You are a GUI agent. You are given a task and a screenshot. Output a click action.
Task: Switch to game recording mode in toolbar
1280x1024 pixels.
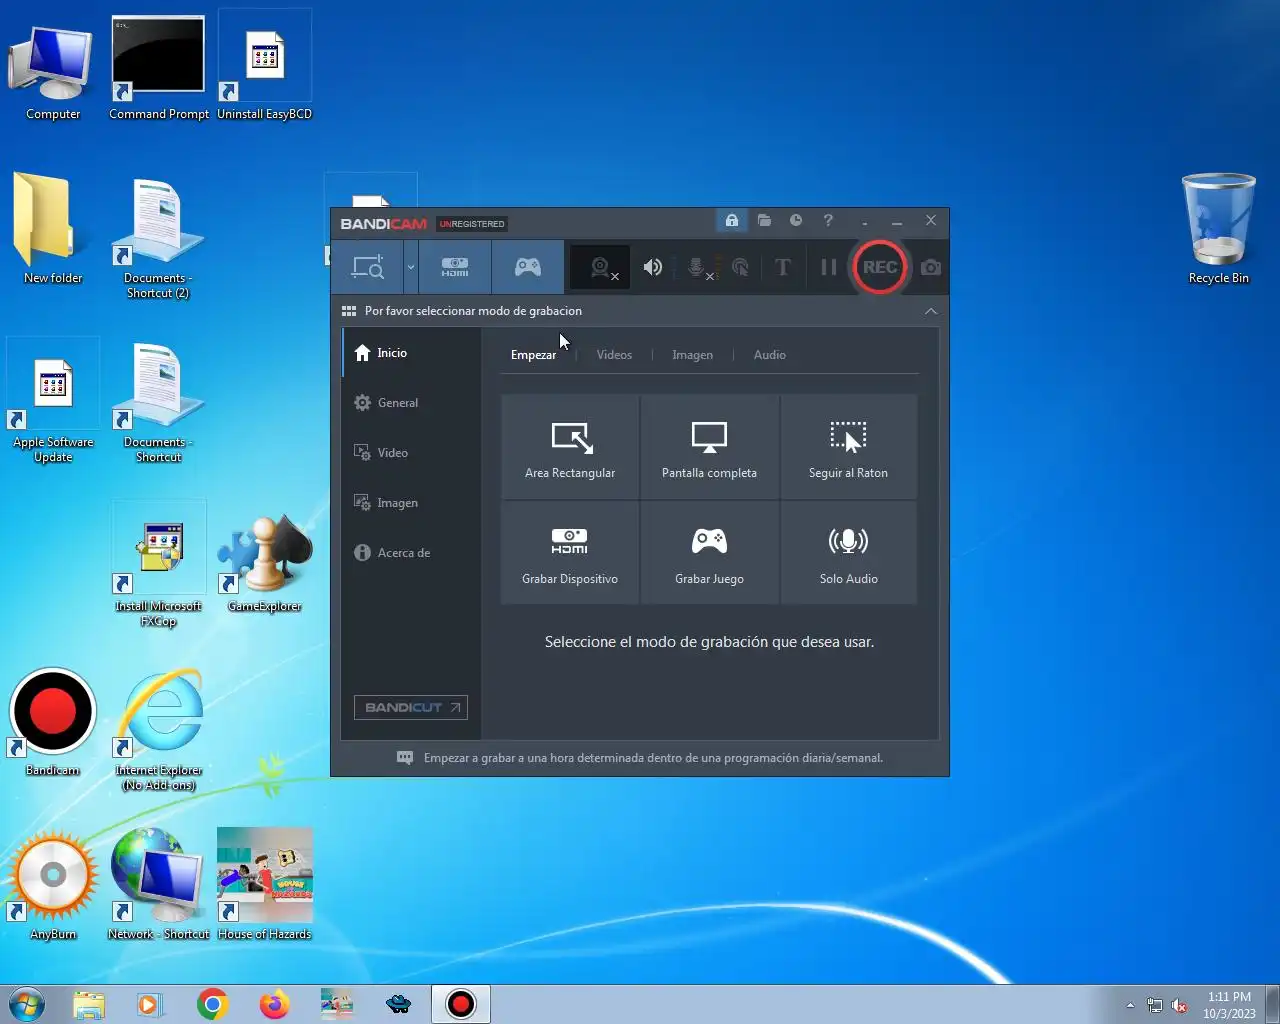[x=528, y=267]
